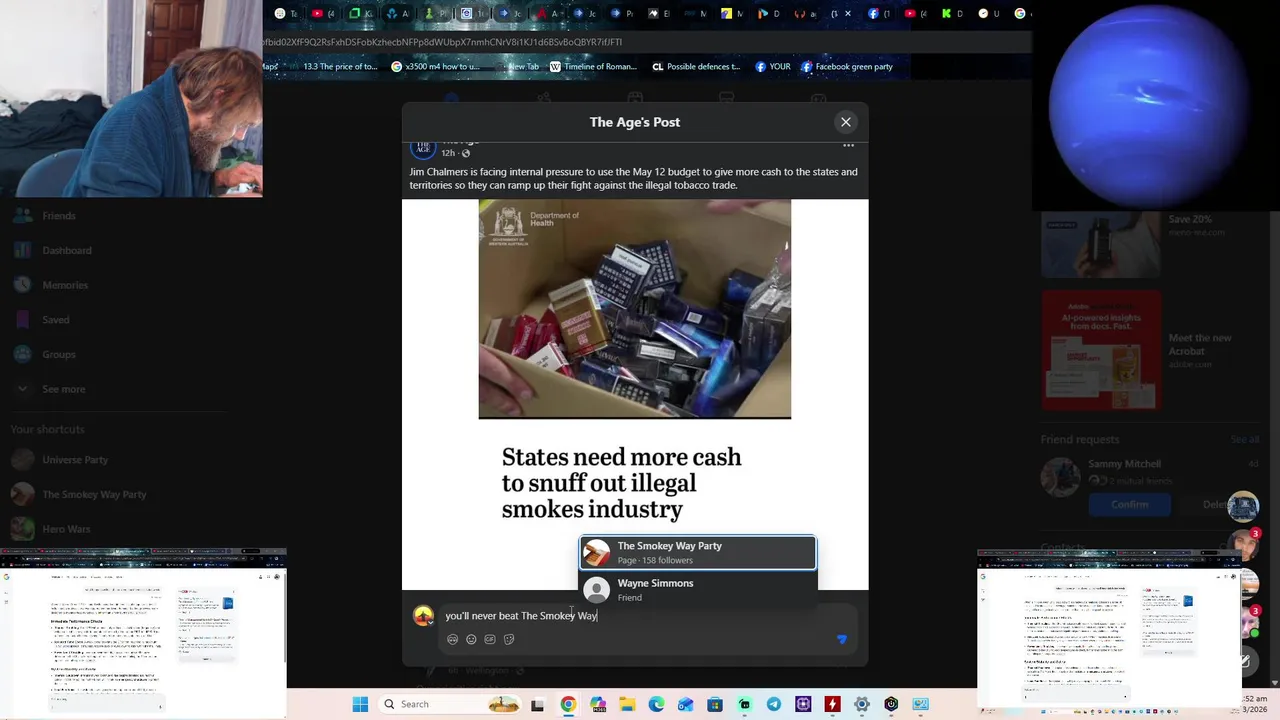Screen dimensions: 1280x720
Task: Open the 'Possible defences t...' bookmark
Action: tap(696, 67)
